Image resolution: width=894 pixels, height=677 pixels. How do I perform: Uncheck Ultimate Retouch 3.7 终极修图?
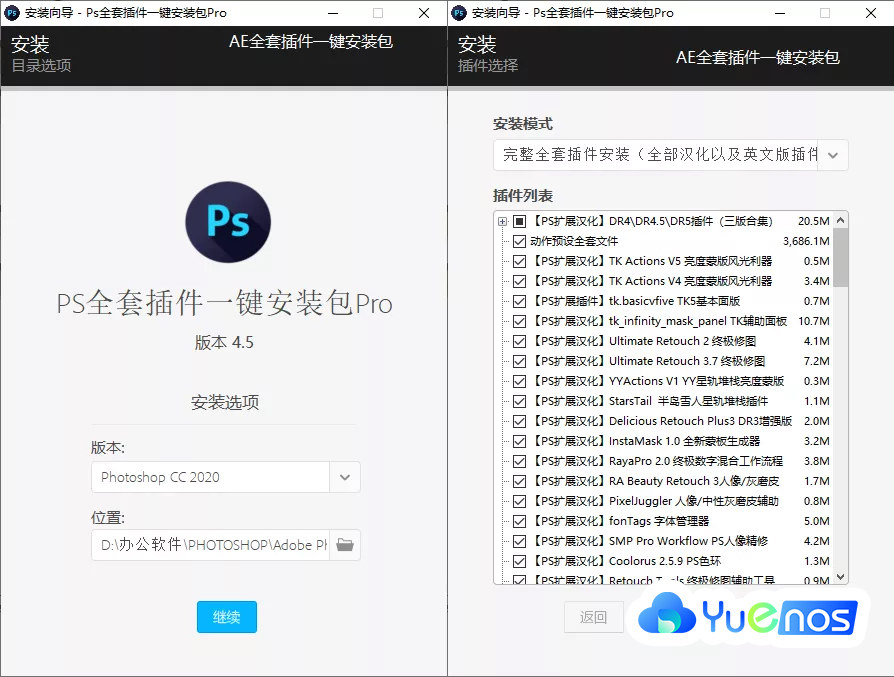(x=520, y=361)
